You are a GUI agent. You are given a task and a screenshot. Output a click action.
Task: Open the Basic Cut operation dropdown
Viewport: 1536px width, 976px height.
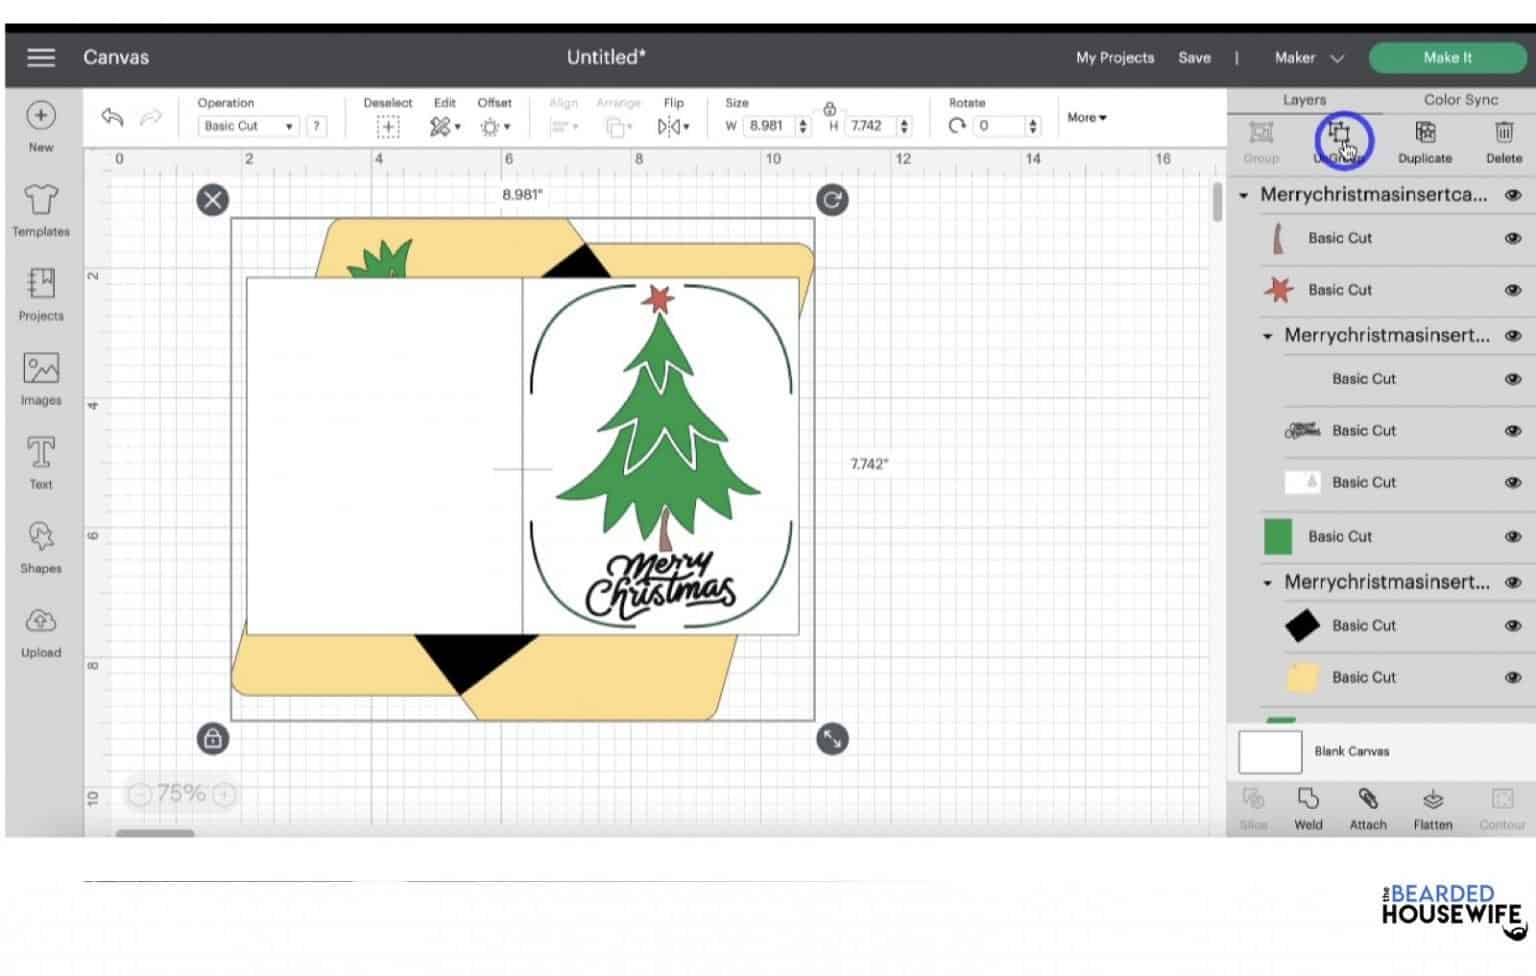246,126
